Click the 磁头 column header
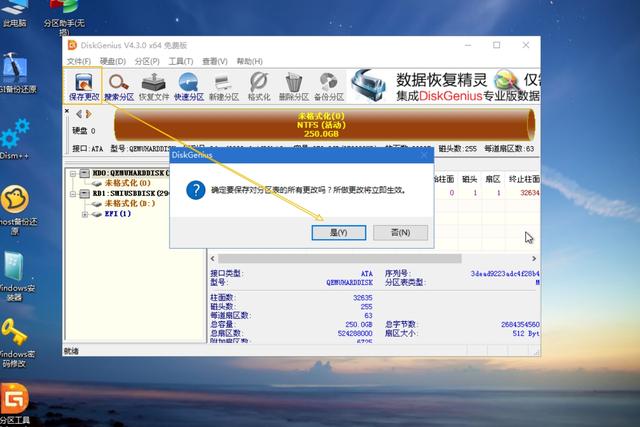Screen dimensions: 640x427 [x=469, y=179]
